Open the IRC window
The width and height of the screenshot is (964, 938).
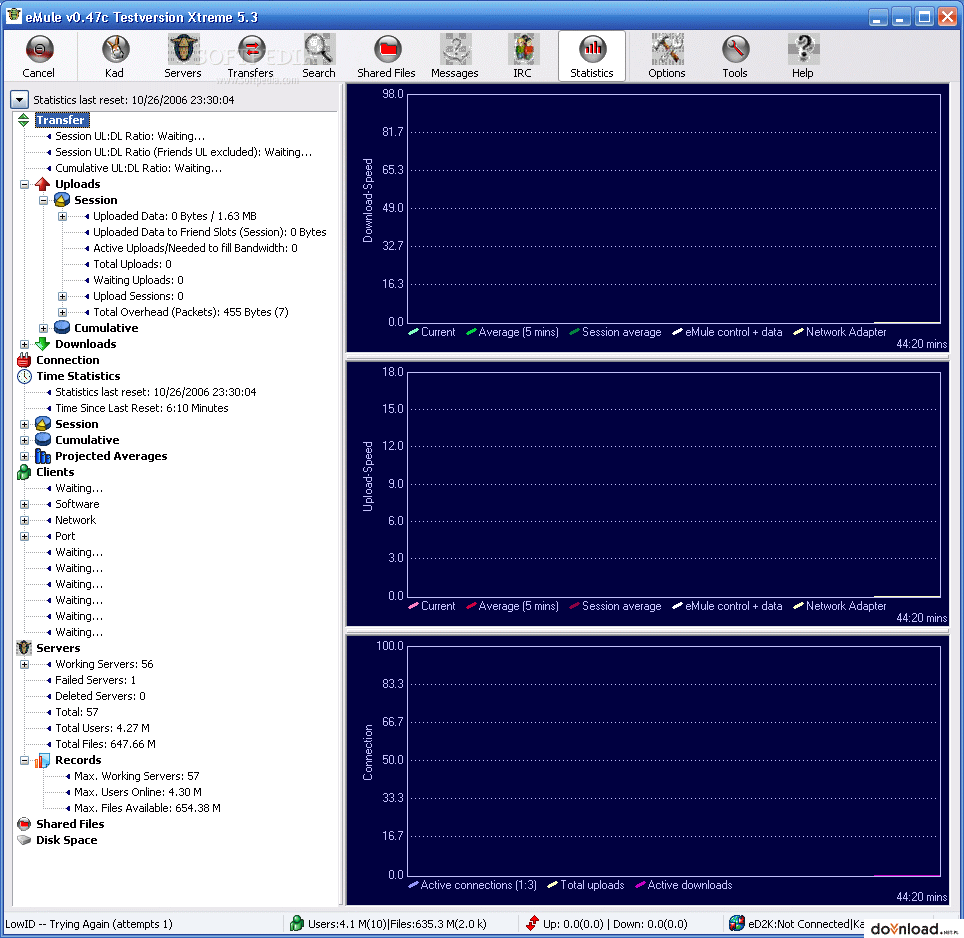tap(523, 57)
